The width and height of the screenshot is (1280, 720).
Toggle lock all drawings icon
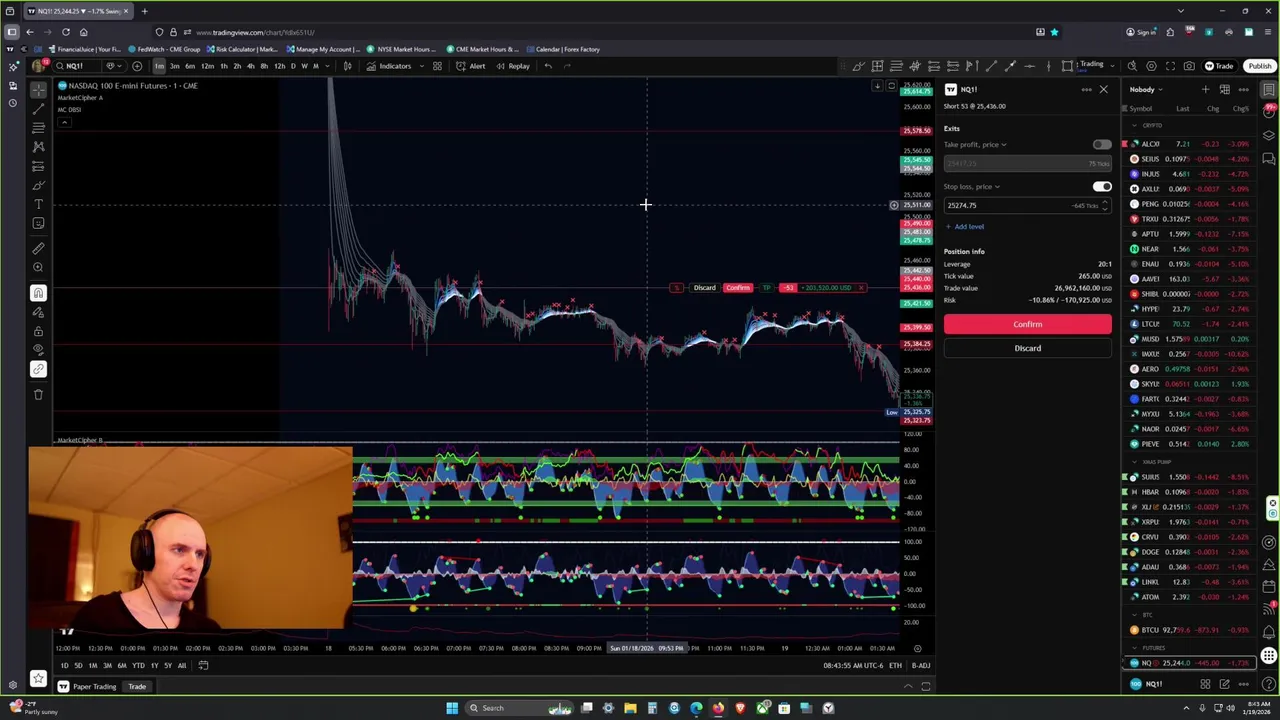(38, 331)
